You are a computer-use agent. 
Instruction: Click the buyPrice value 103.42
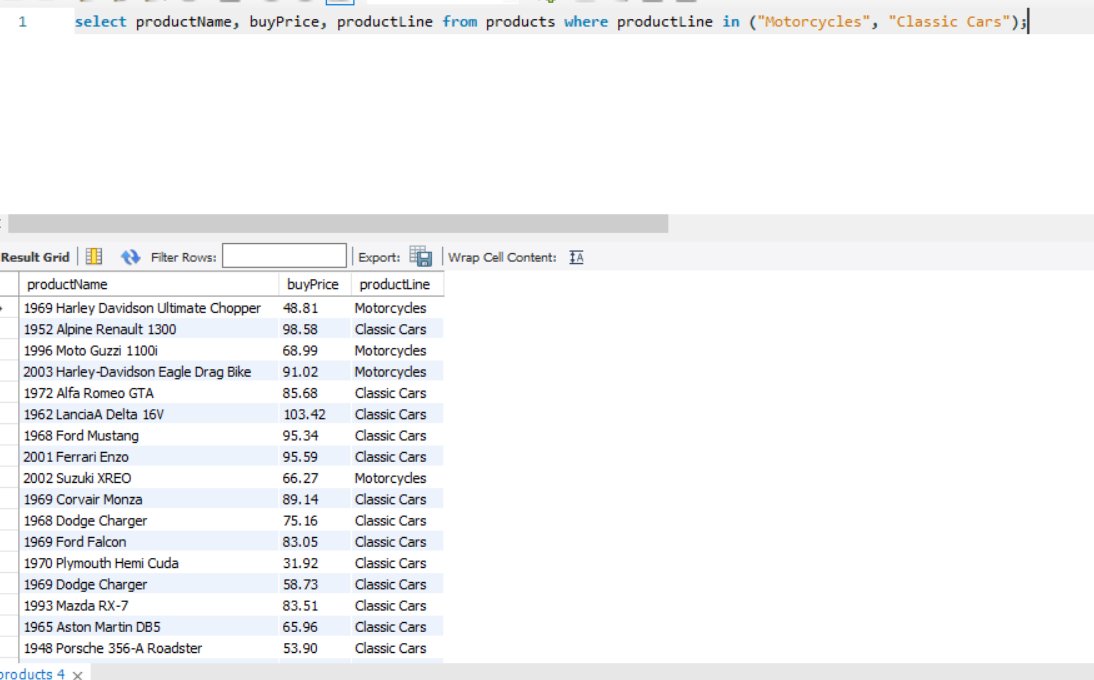304,414
